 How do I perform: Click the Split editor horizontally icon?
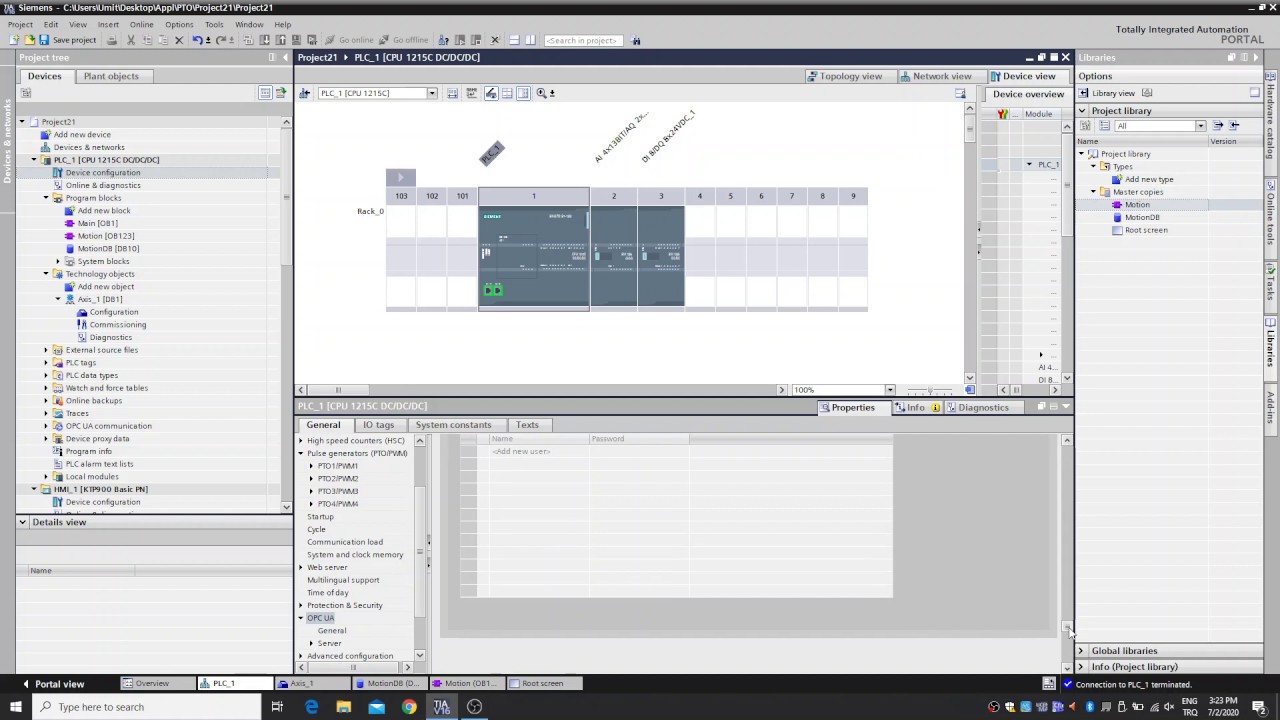pyautogui.click(x=514, y=40)
